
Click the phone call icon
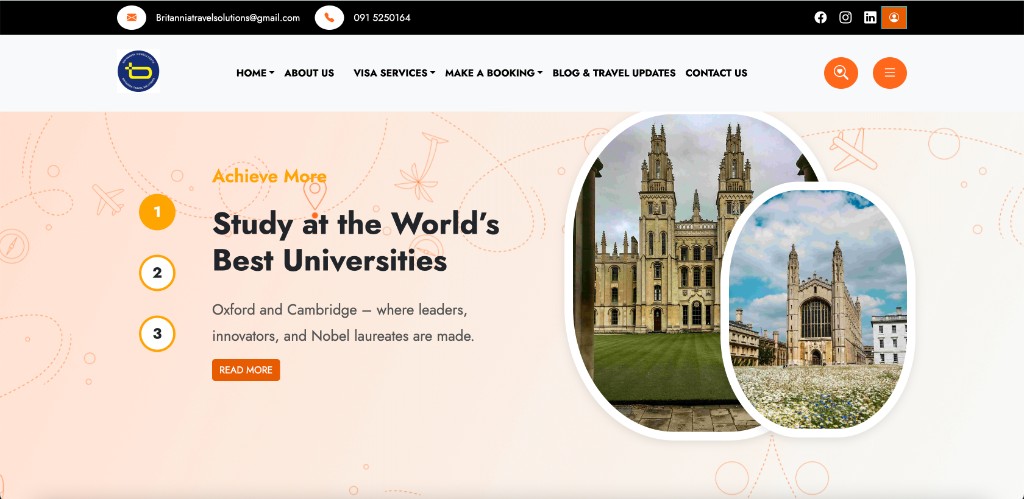pos(329,18)
